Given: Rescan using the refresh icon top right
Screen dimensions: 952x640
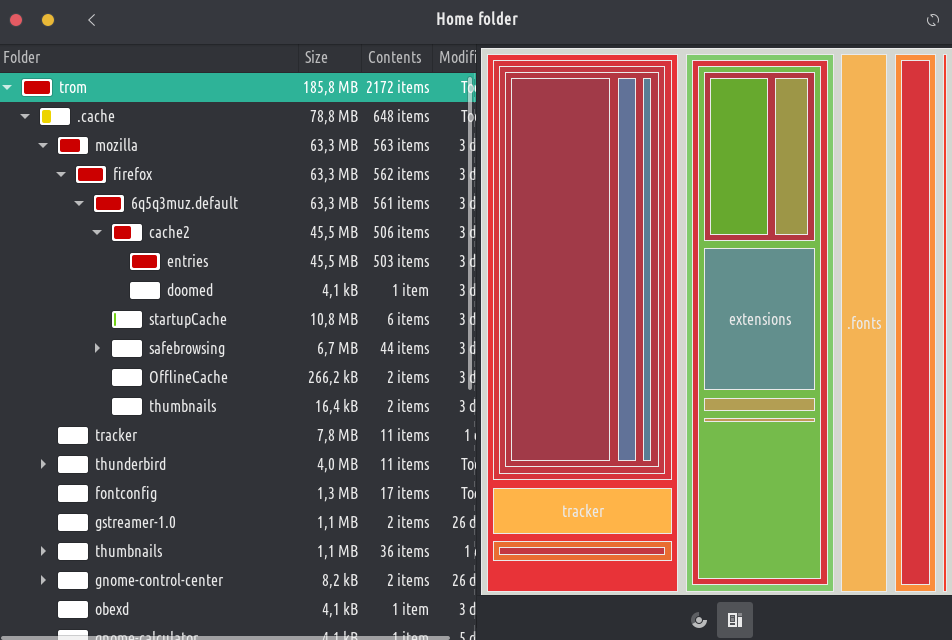Looking at the screenshot, I should click(x=934, y=19).
